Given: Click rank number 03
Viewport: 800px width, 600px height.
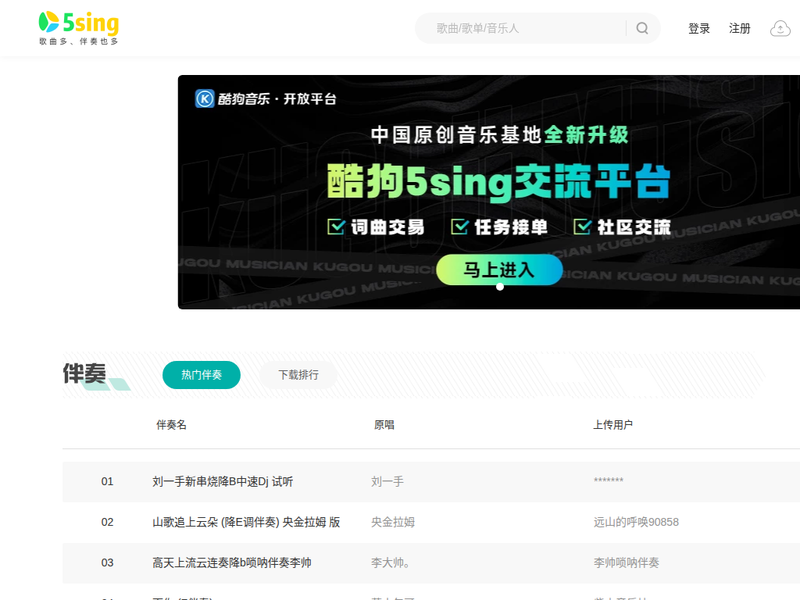Looking at the screenshot, I should 107,563.
